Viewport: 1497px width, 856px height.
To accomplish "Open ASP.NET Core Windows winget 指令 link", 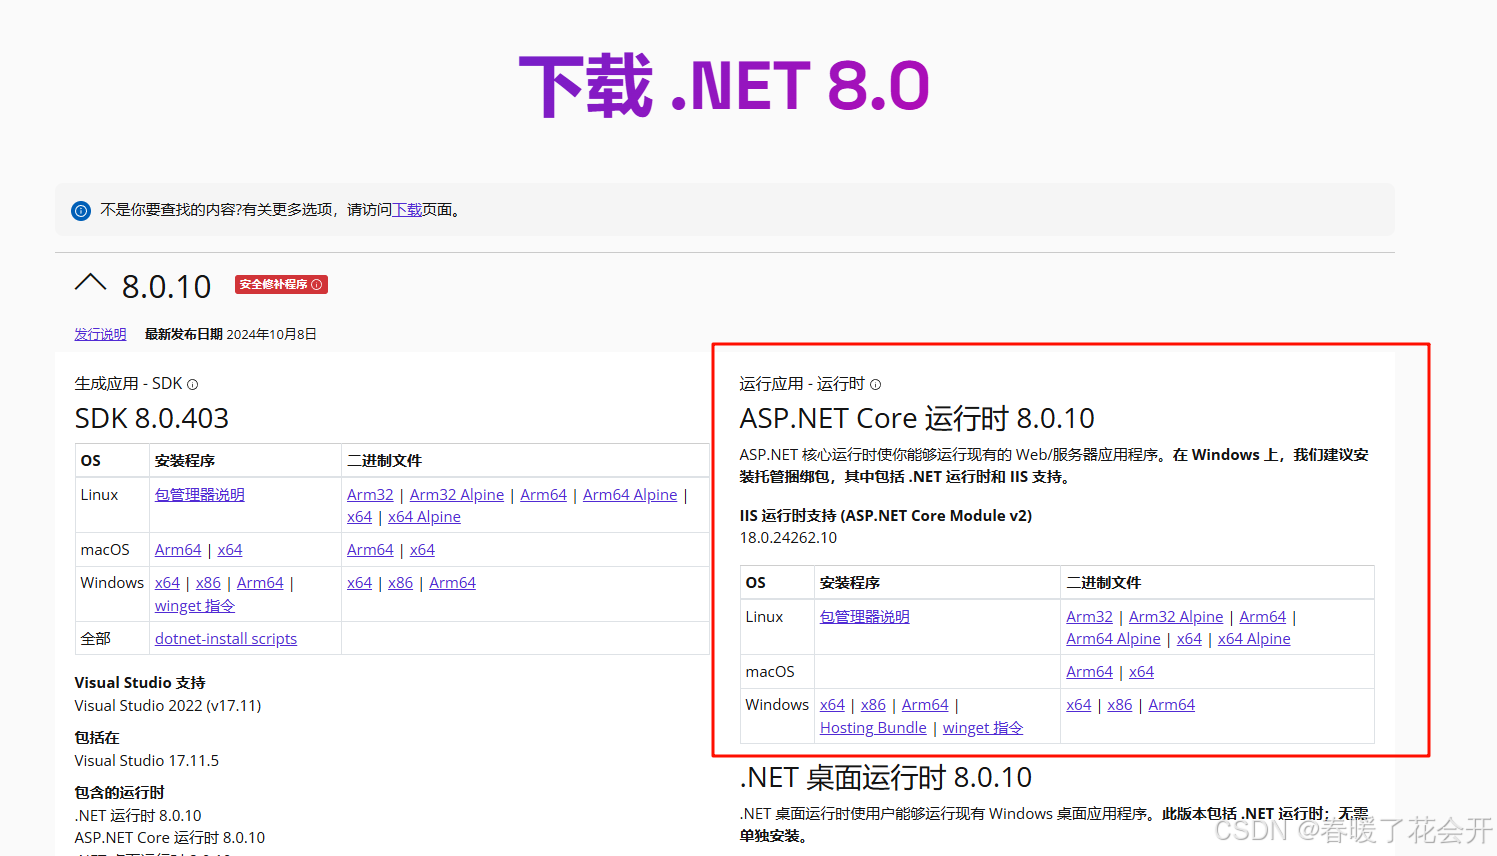I will coord(983,728).
